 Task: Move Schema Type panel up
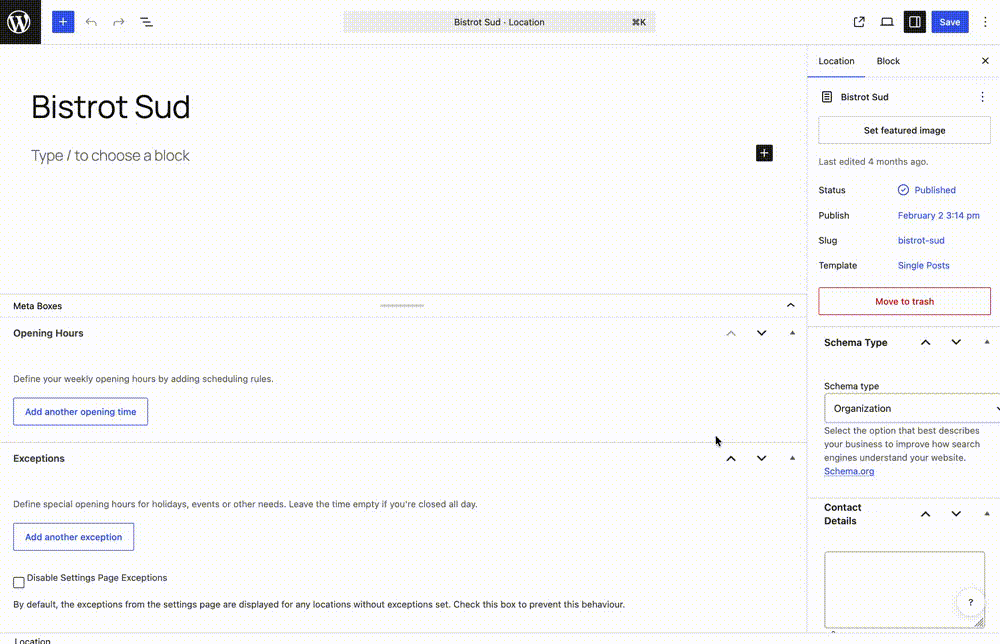925,342
